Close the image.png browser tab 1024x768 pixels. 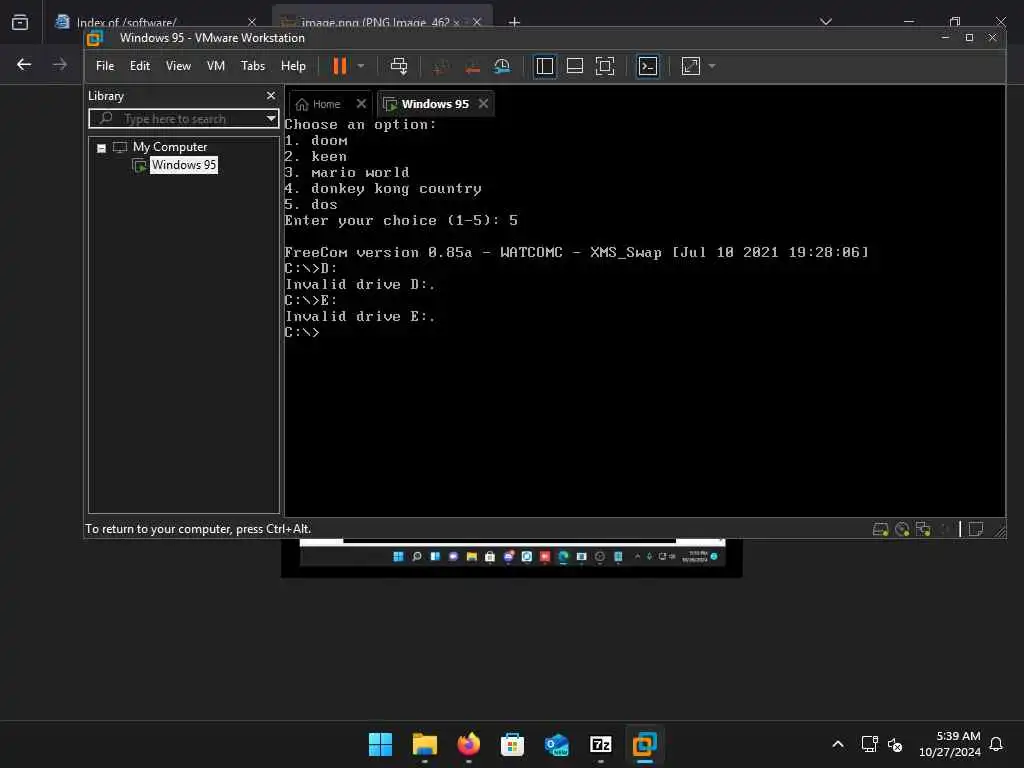[477, 22]
